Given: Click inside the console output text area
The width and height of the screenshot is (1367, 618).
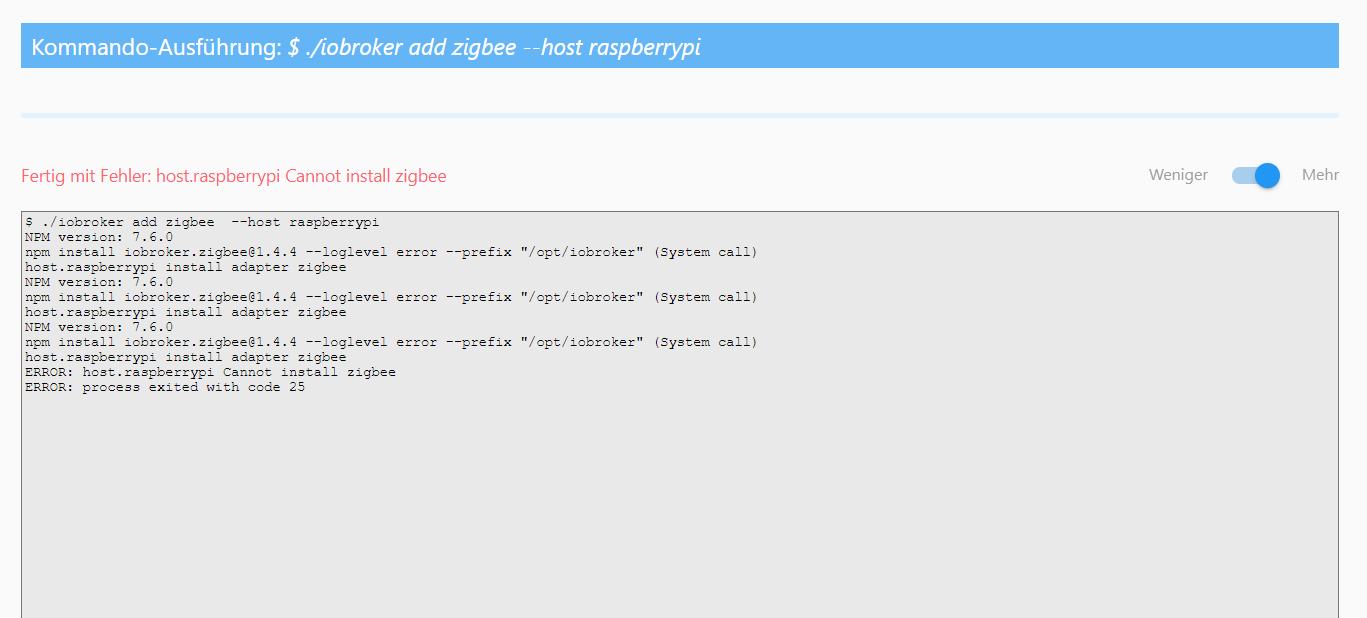Looking at the screenshot, I should coord(680,415).
